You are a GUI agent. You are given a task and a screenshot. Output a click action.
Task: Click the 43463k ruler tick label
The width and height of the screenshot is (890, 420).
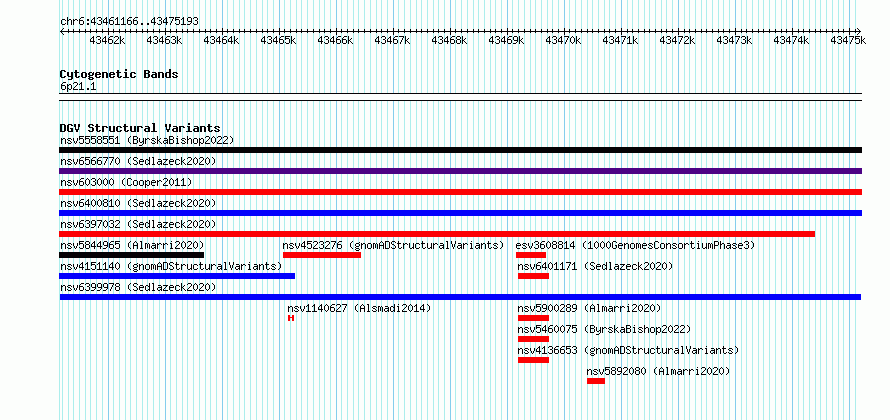click(164, 40)
